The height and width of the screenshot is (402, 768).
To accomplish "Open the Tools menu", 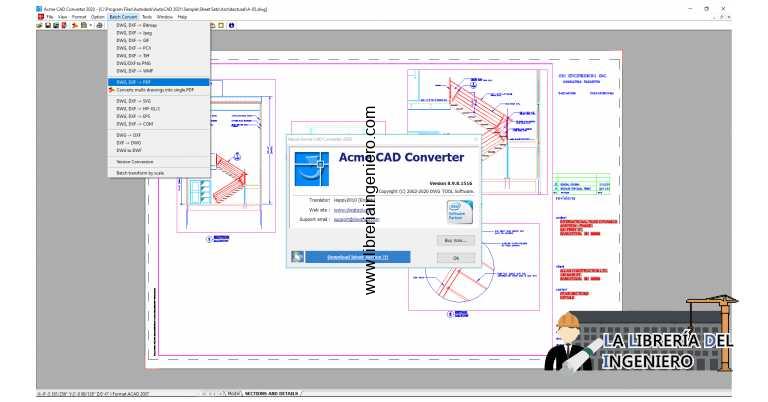I will pos(147,17).
